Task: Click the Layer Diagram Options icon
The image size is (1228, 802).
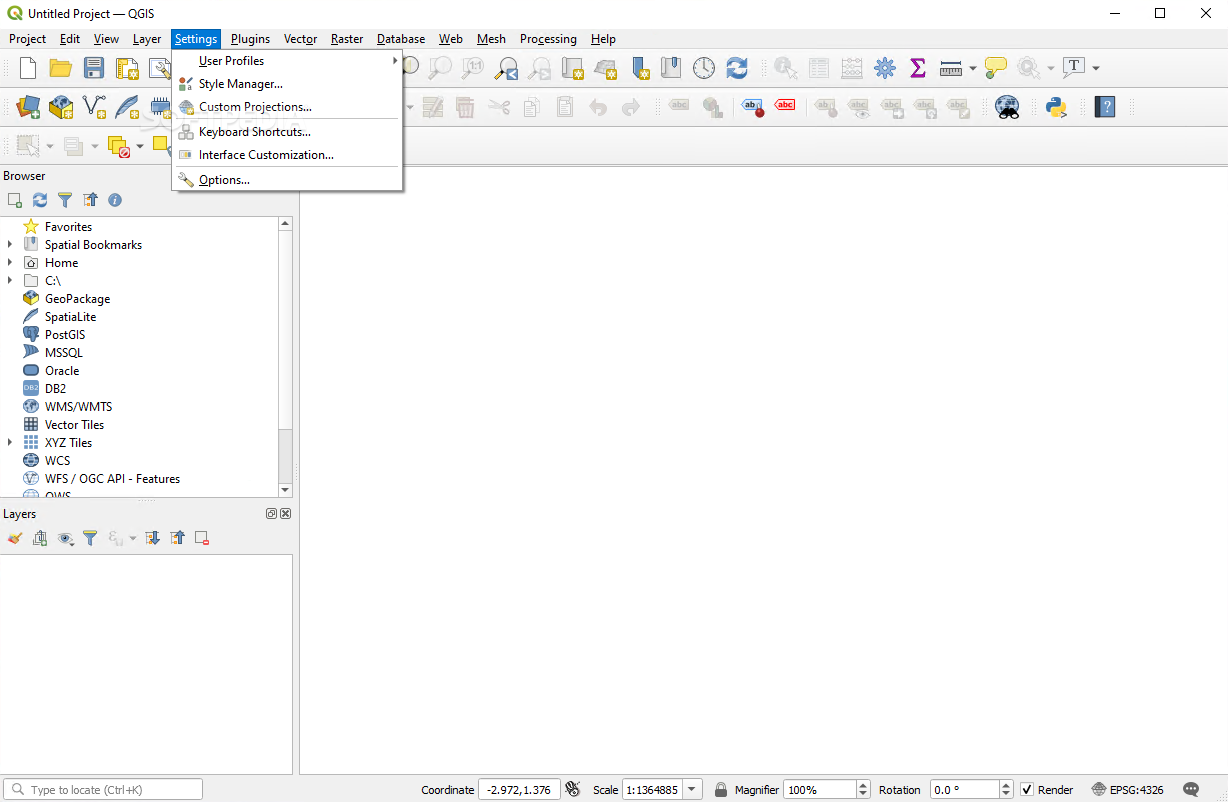Action: [x=711, y=107]
